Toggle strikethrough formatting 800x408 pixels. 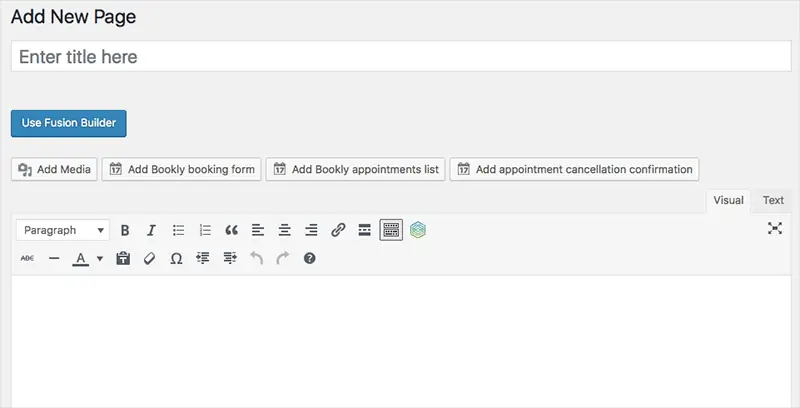click(28, 259)
